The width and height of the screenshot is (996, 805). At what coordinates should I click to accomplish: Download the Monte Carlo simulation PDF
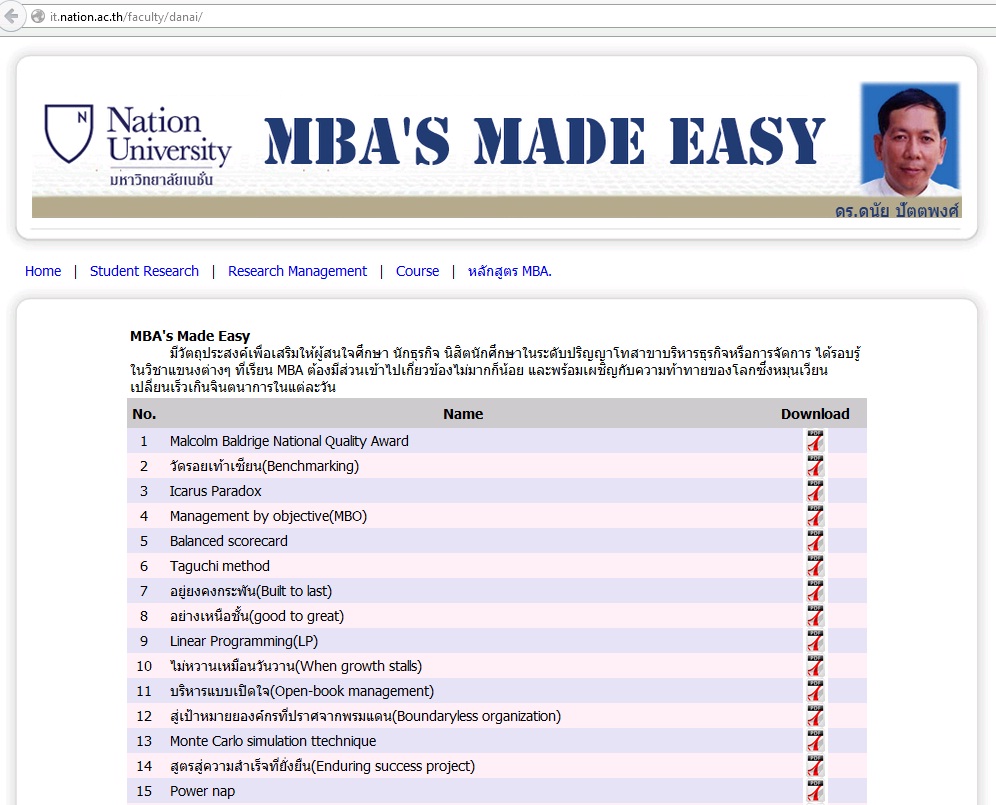tap(815, 741)
